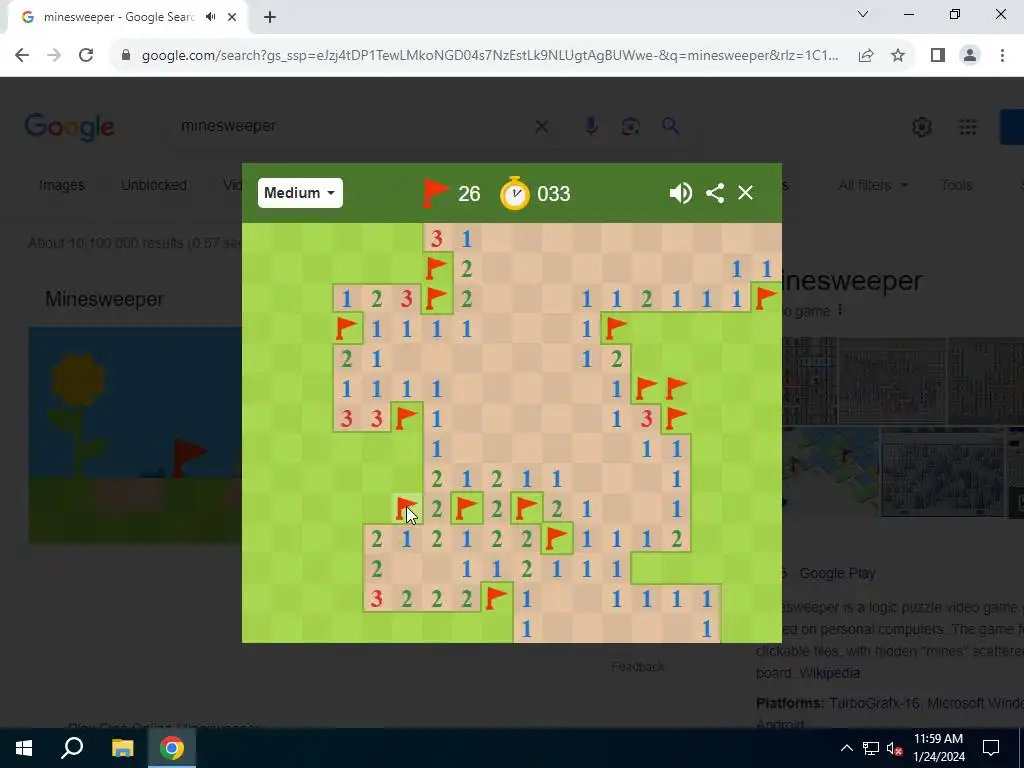Open the Windows Start menu
1024x768 pixels.
(24, 748)
